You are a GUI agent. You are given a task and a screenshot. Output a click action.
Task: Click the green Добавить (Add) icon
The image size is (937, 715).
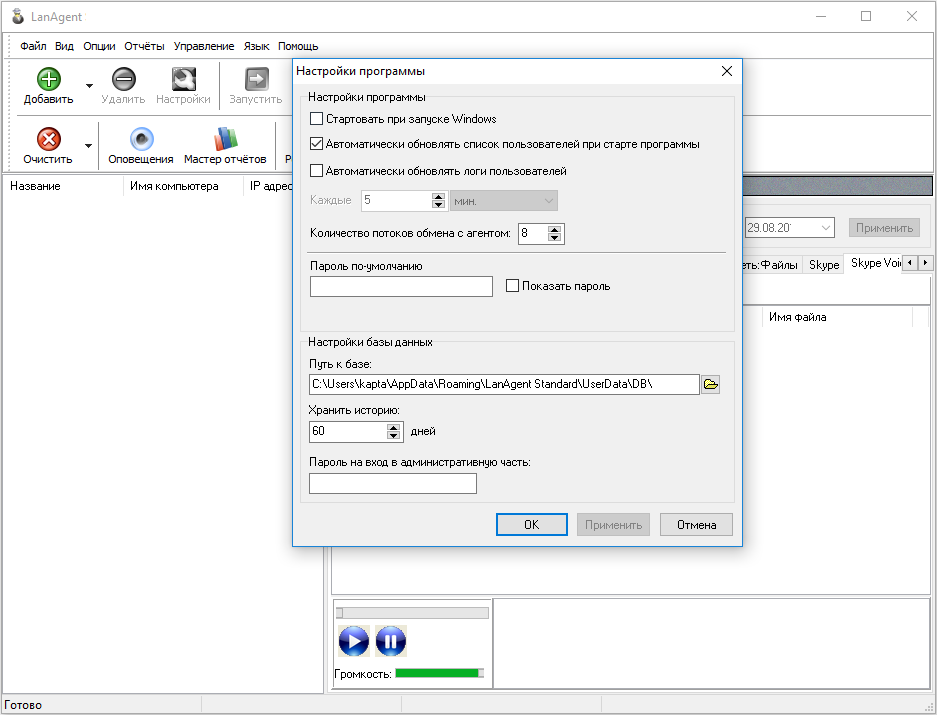click(48, 80)
